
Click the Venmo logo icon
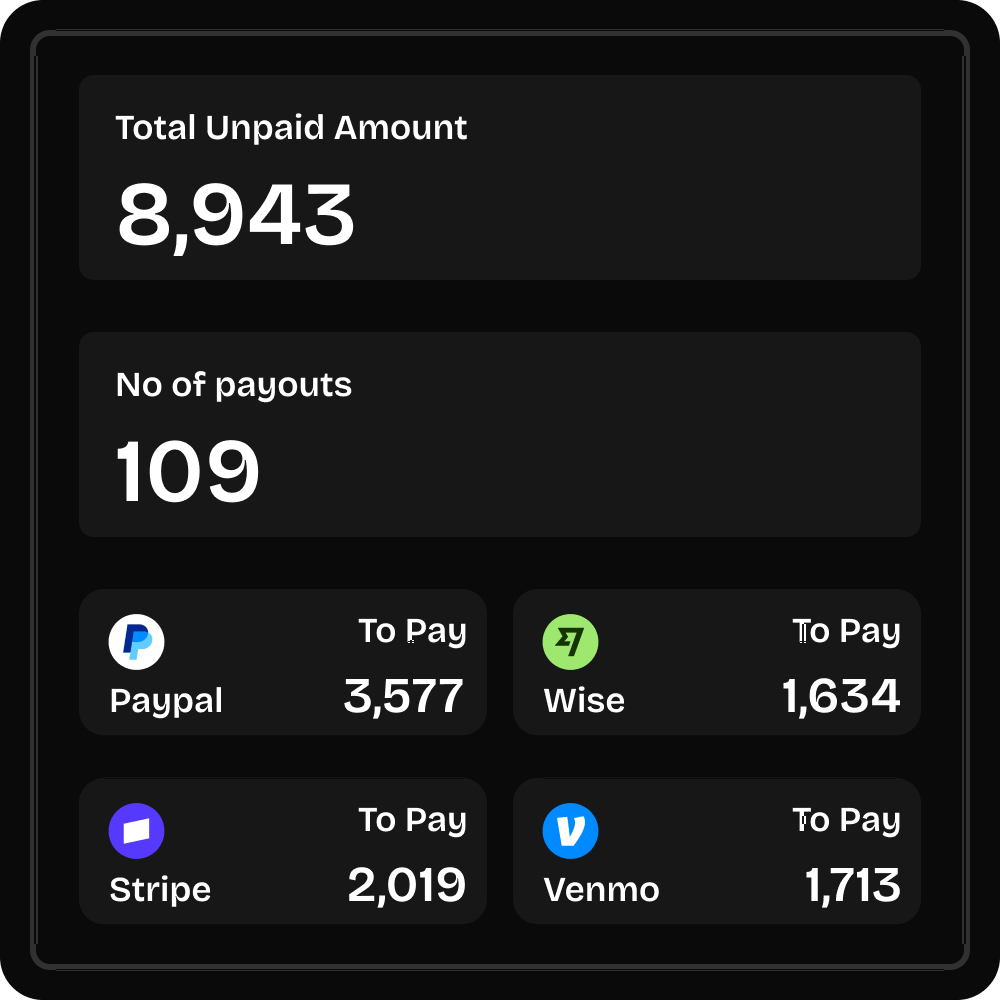570,831
